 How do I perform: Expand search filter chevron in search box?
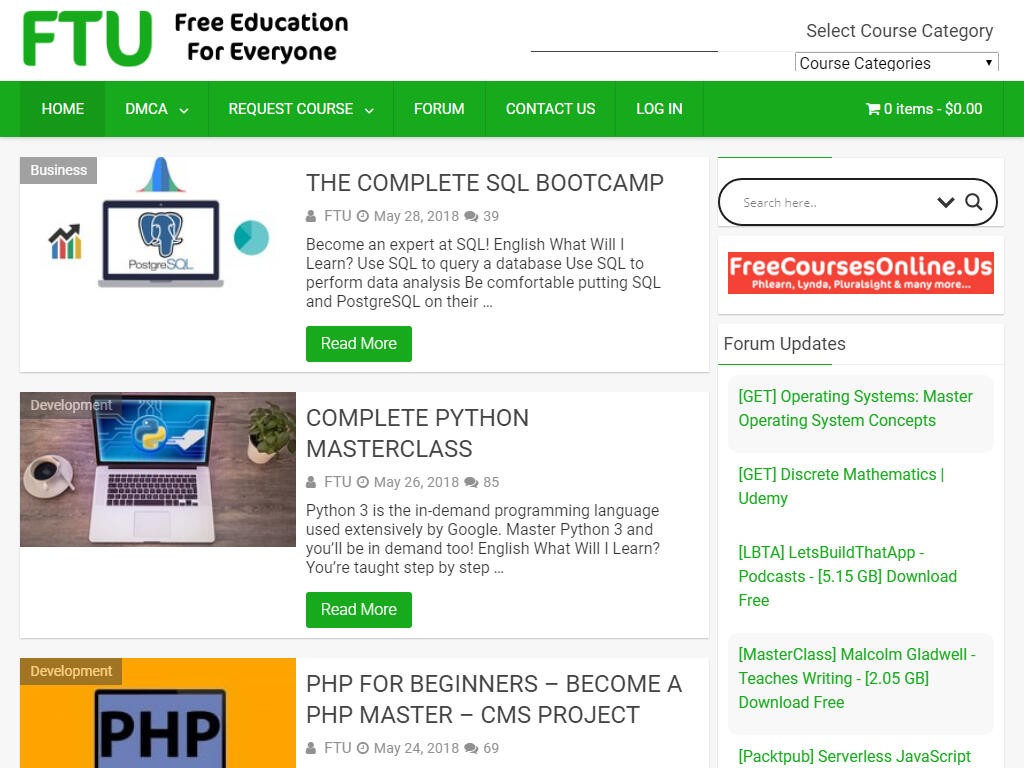click(x=945, y=202)
